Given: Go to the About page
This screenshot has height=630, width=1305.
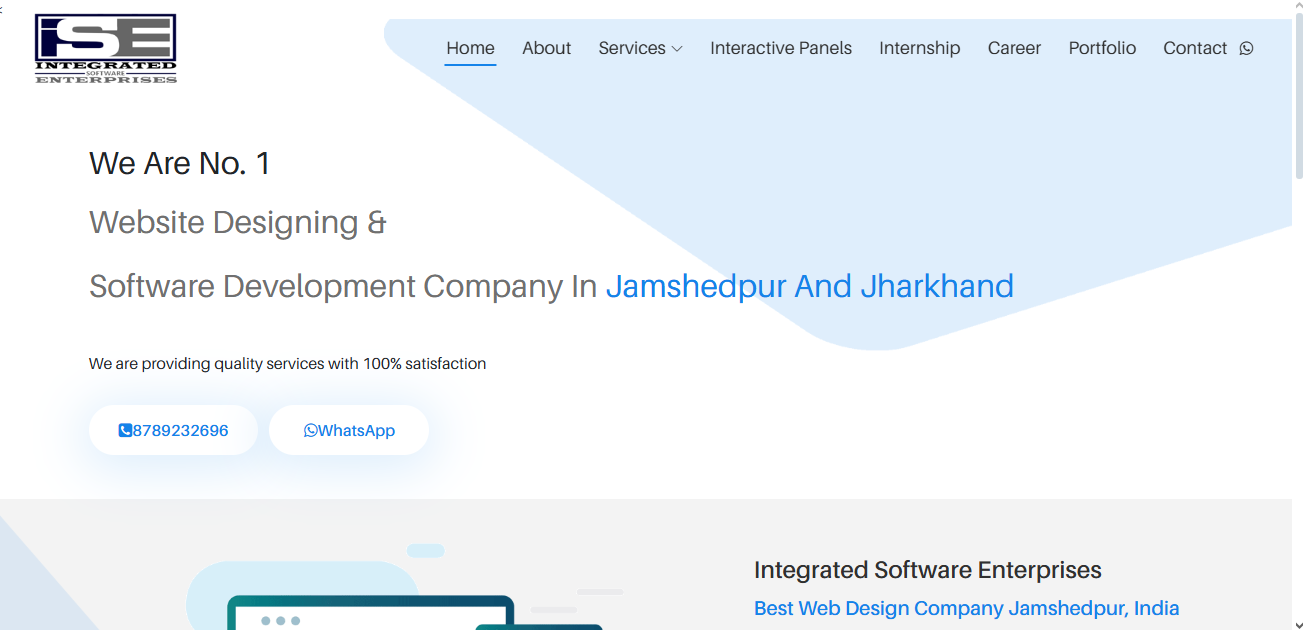Looking at the screenshot, I should (546, 48).
